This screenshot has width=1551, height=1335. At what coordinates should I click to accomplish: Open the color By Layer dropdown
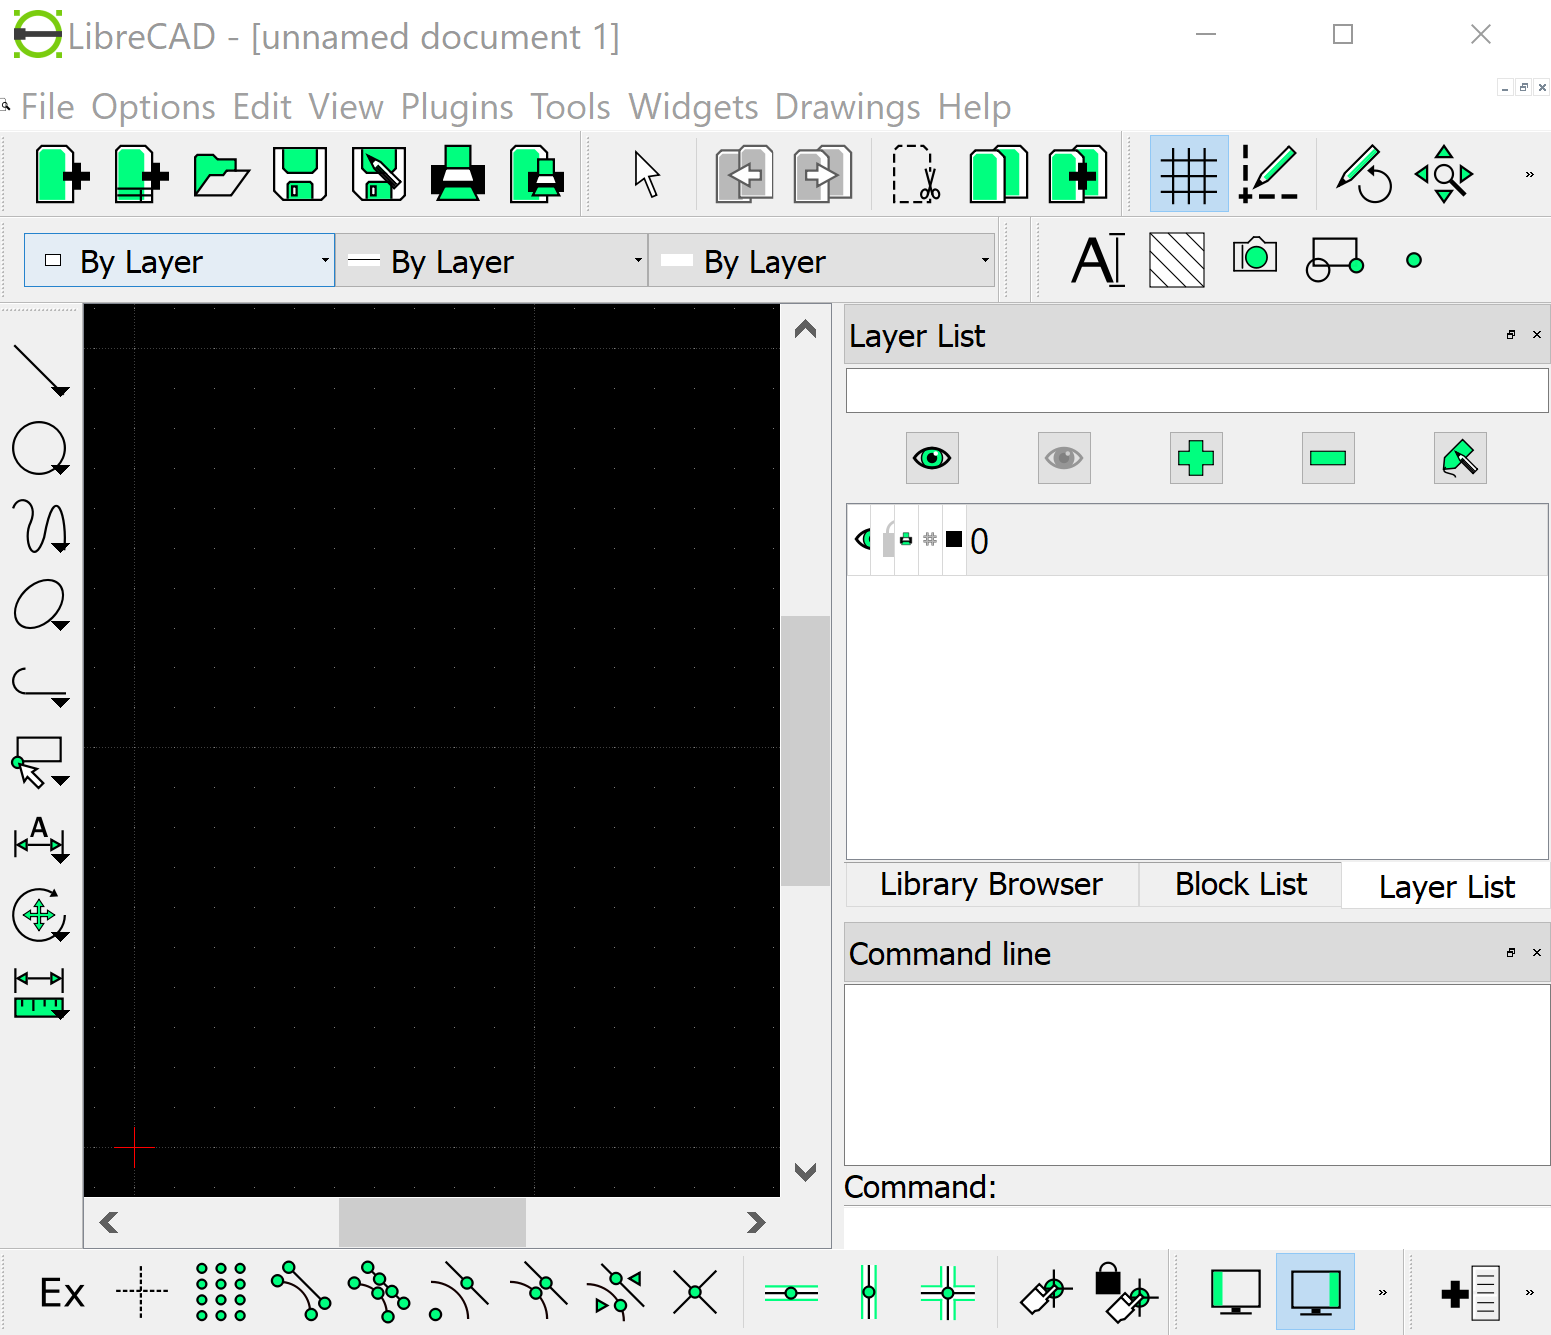(179, 260)
